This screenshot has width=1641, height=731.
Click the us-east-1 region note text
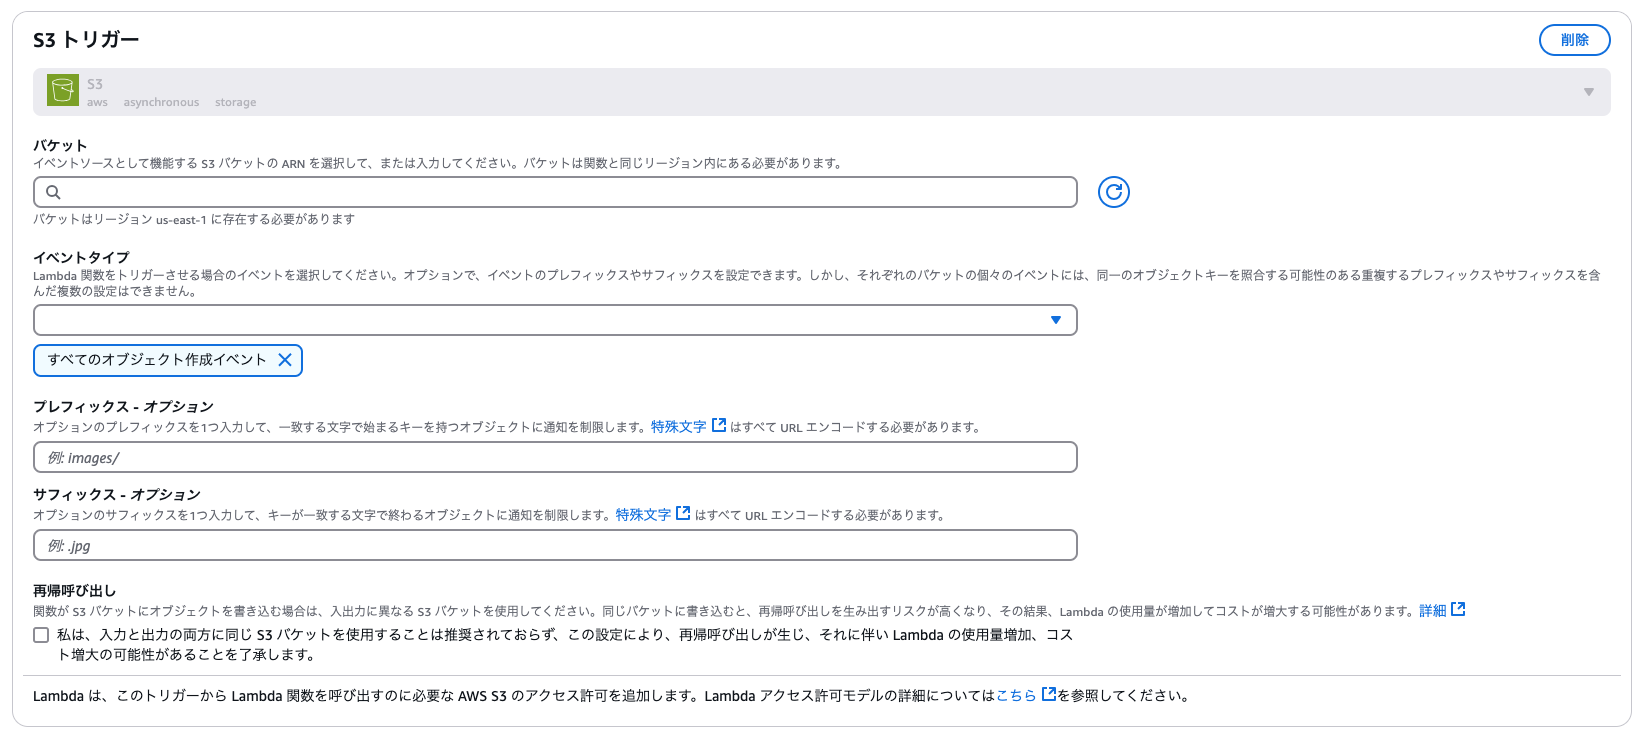pos(194,220)
